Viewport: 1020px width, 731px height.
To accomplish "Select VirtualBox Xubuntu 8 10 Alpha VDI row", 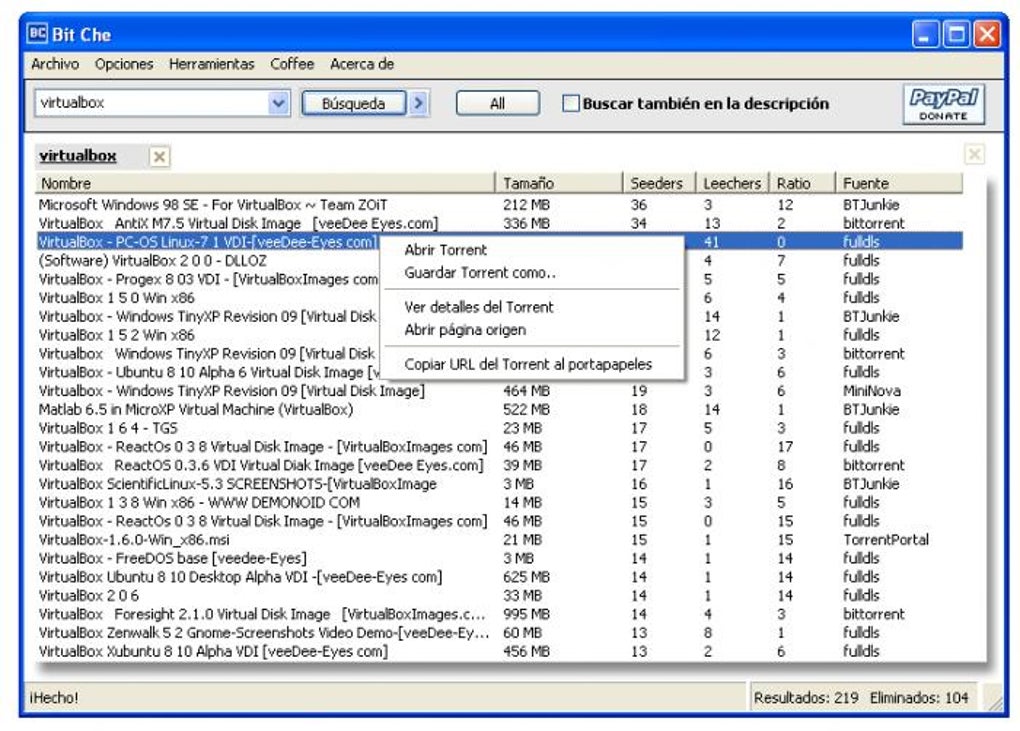I will point(499,652).
